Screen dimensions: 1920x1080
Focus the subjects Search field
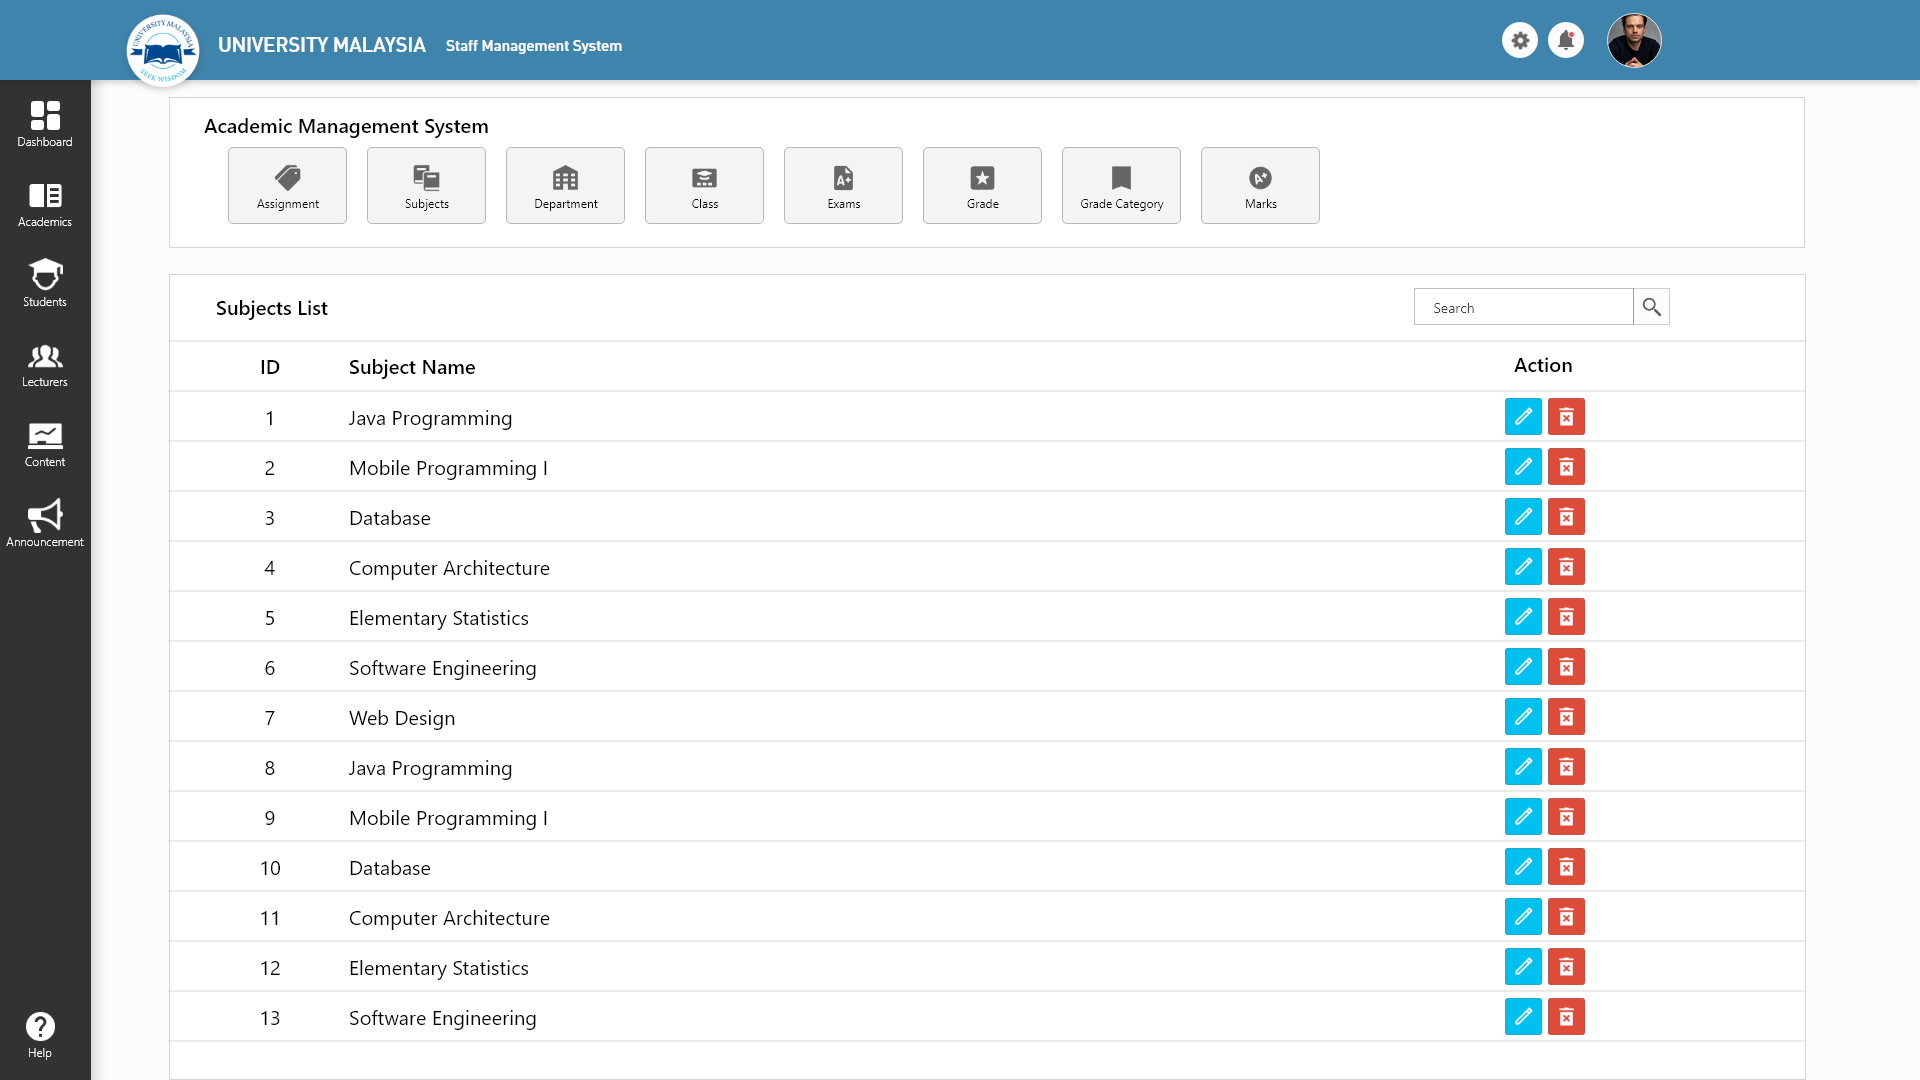pos(1524,307)
